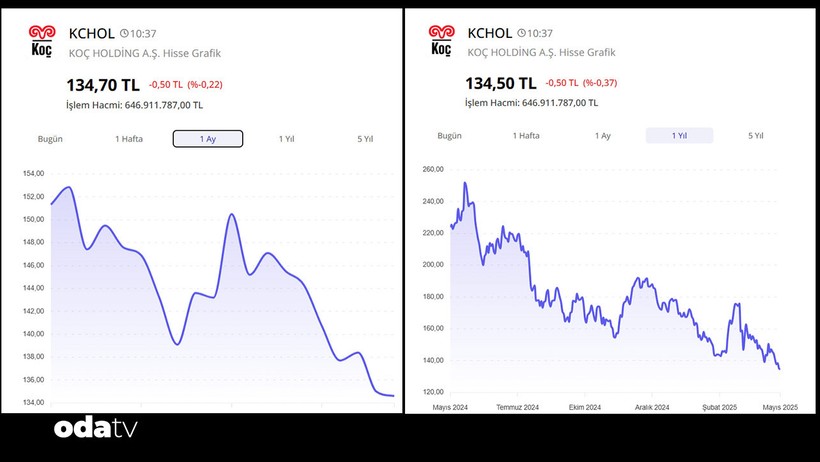
Task: Choose the 1 Ay tab in right panel
Action: click(603, 135)
